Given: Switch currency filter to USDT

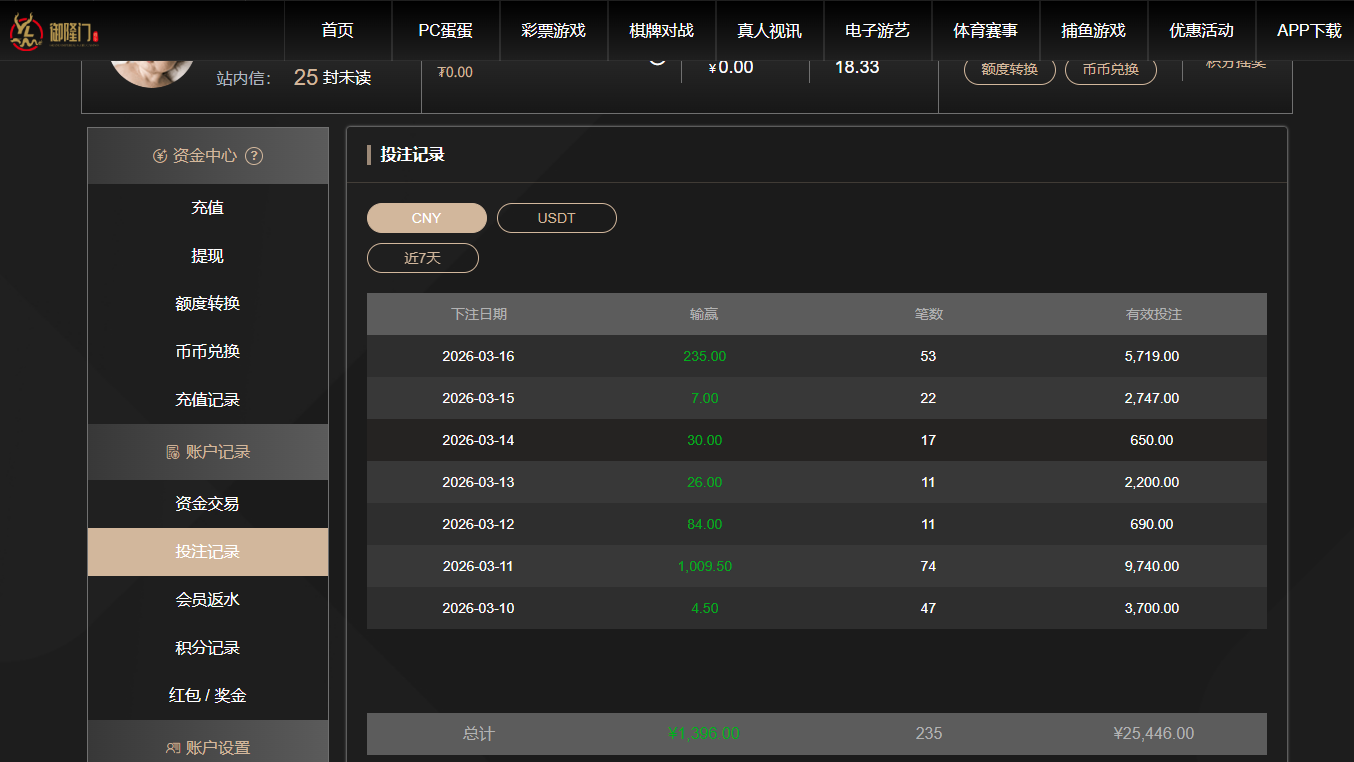Looking at the screenshot, I should pos(556,217).
